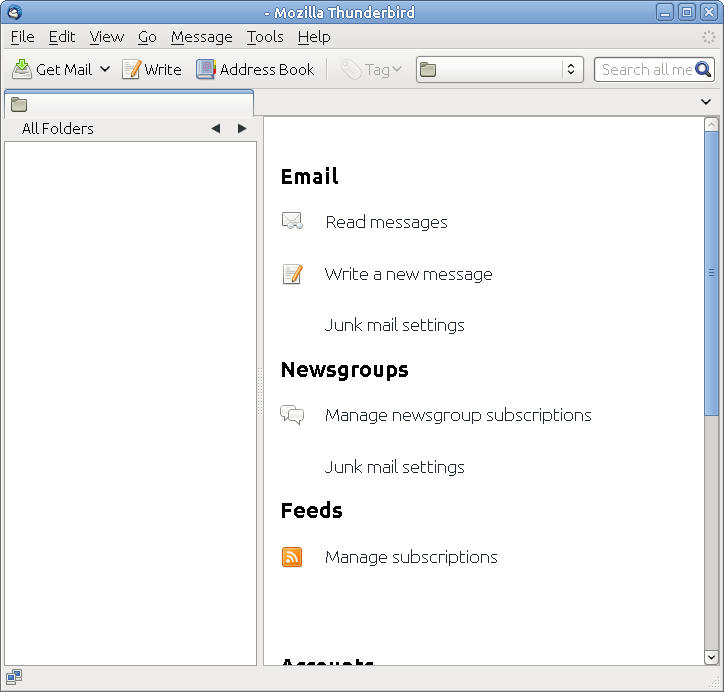Switch to previous folder view mode

[x=216, y=128]
